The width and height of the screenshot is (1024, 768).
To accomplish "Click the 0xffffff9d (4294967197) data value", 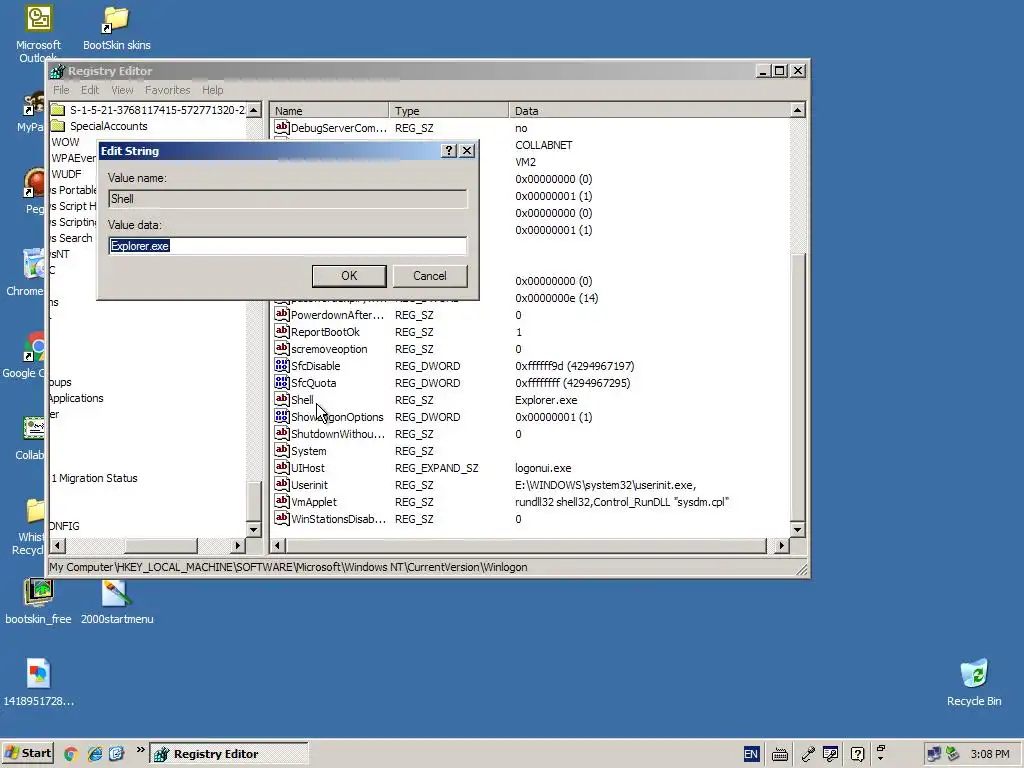I will coord(574,366).
